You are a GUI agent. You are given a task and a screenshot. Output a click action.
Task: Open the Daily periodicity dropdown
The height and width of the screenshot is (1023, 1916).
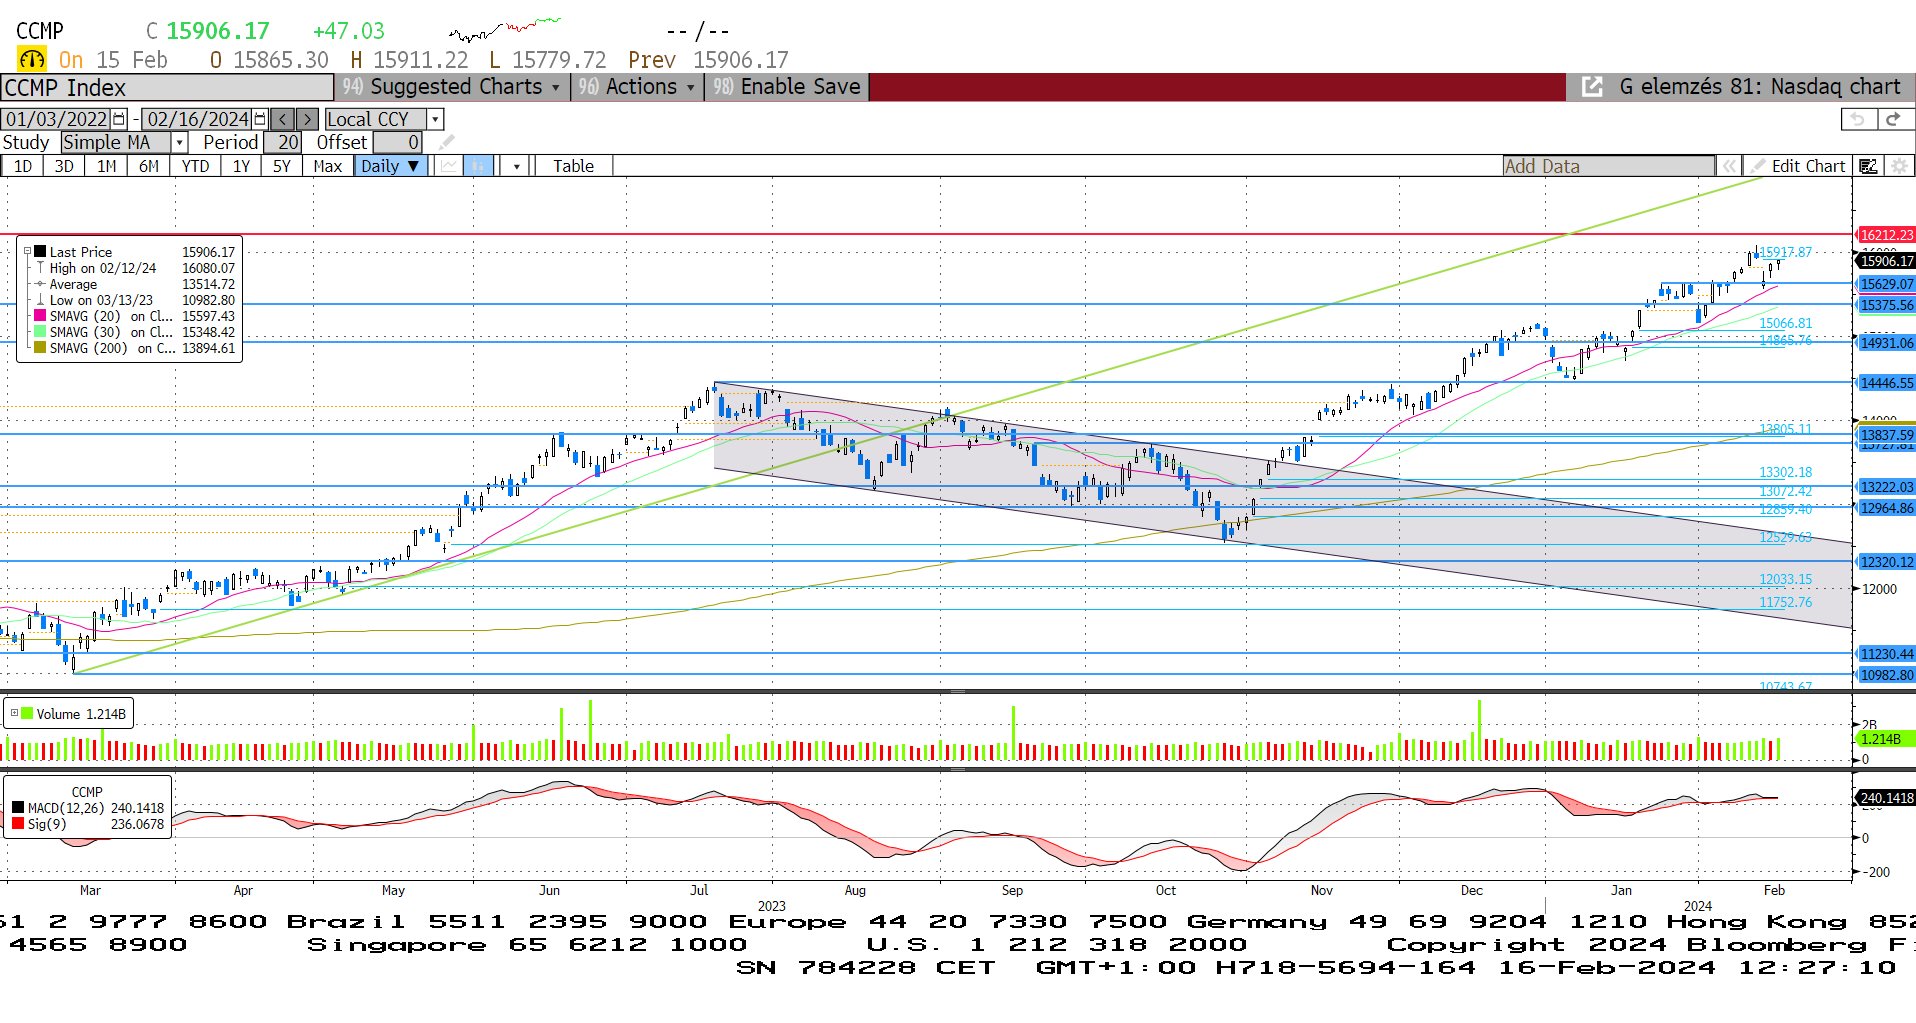tap(392, 166)
